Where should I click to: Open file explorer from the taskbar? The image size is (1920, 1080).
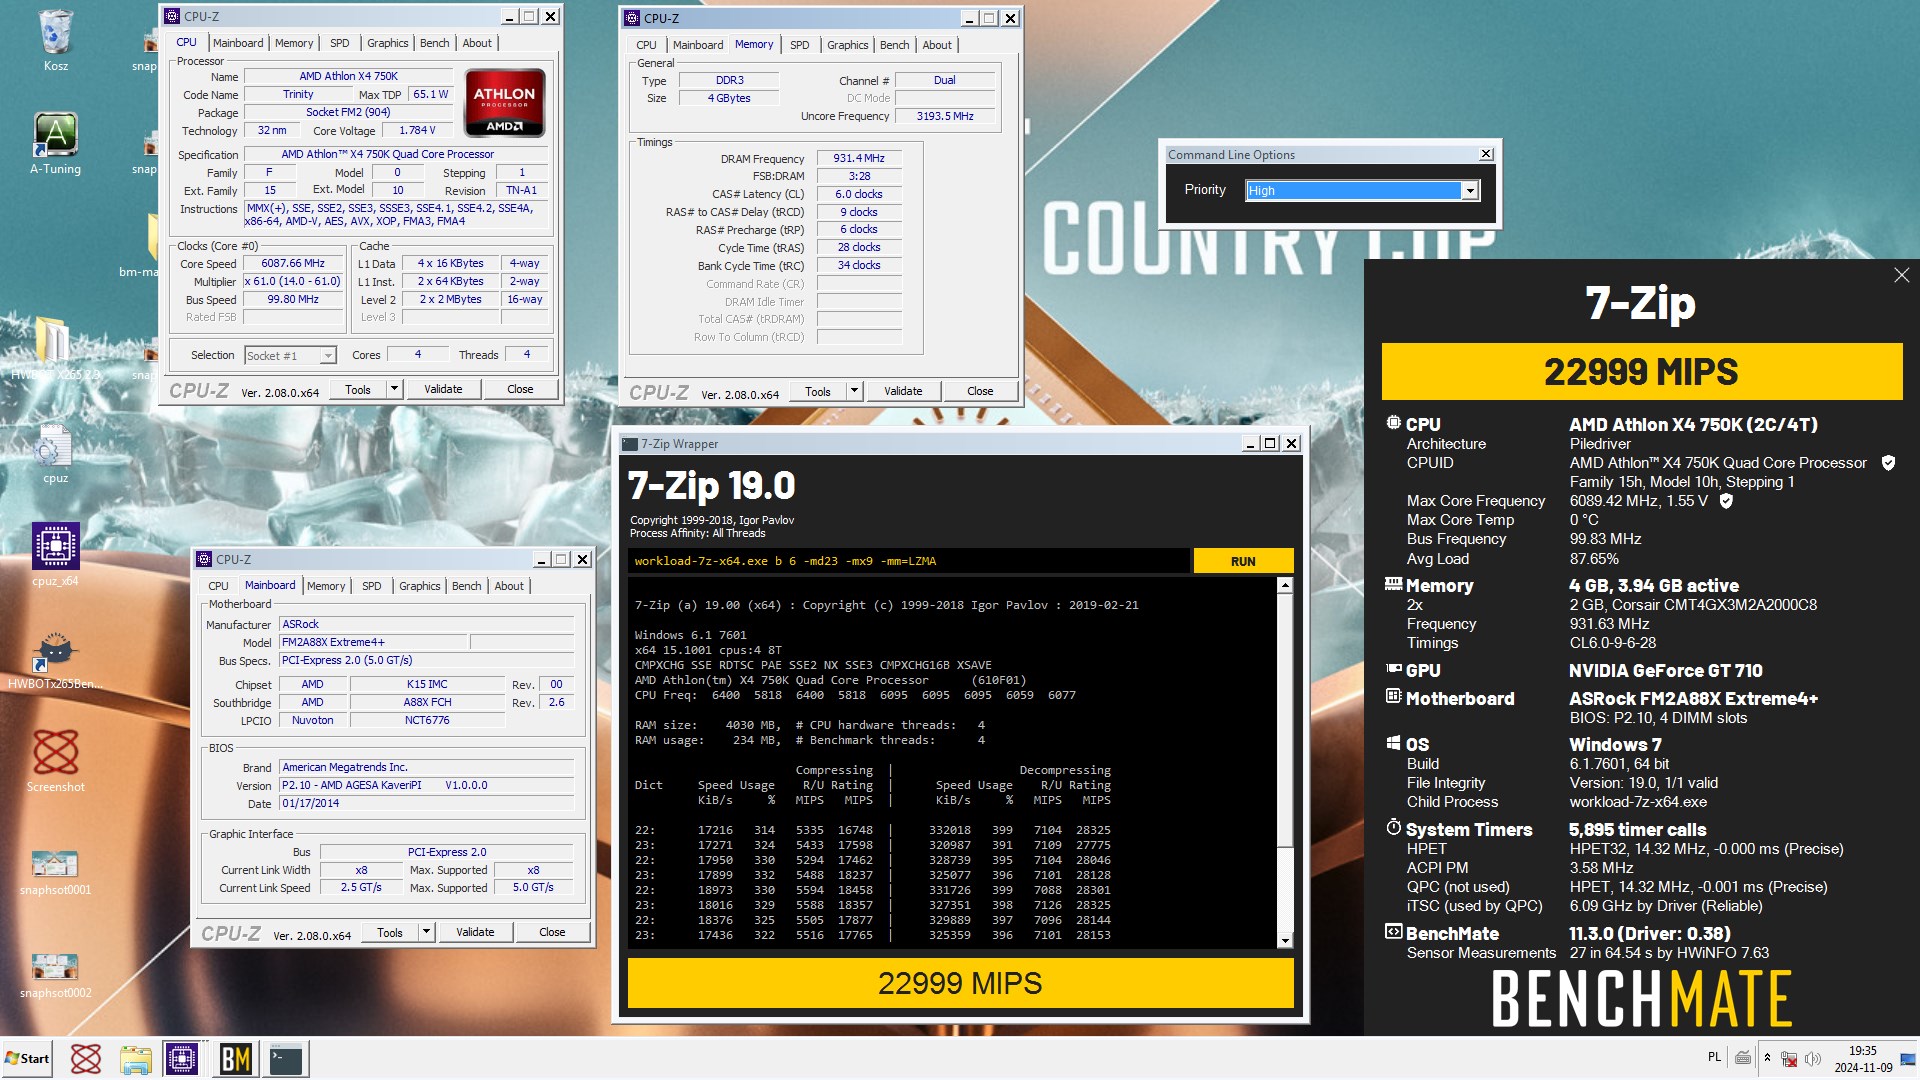click(x=135, y=1059)
